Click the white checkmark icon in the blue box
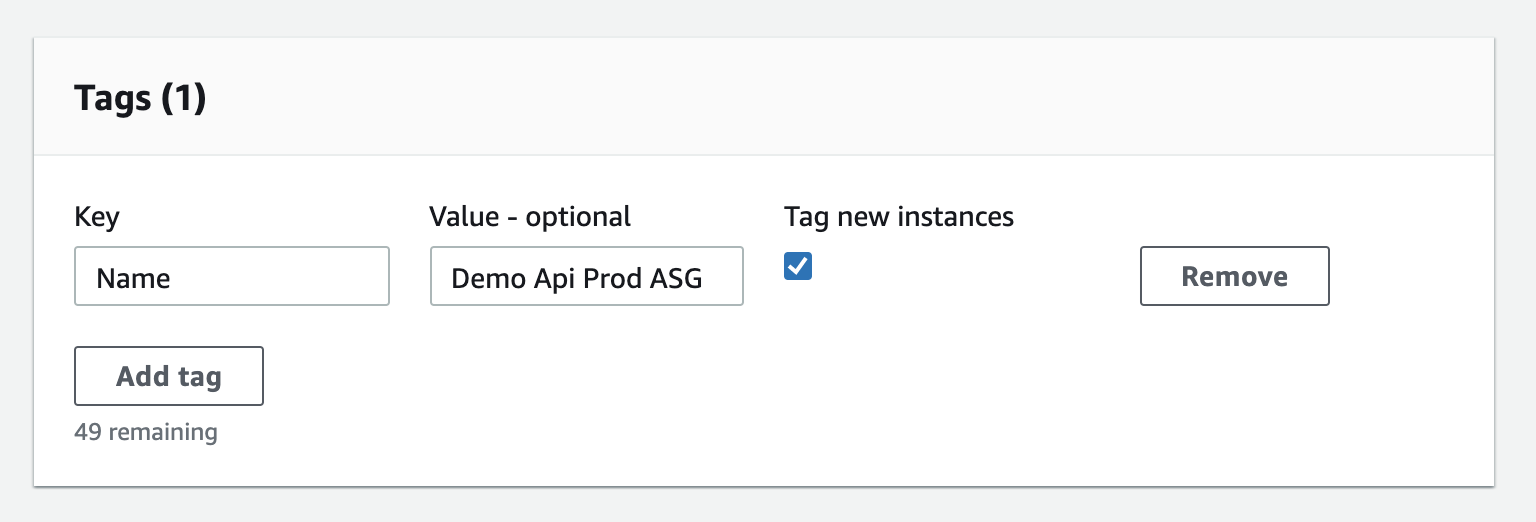The image size is (1536, 522). tap(798, 266)
